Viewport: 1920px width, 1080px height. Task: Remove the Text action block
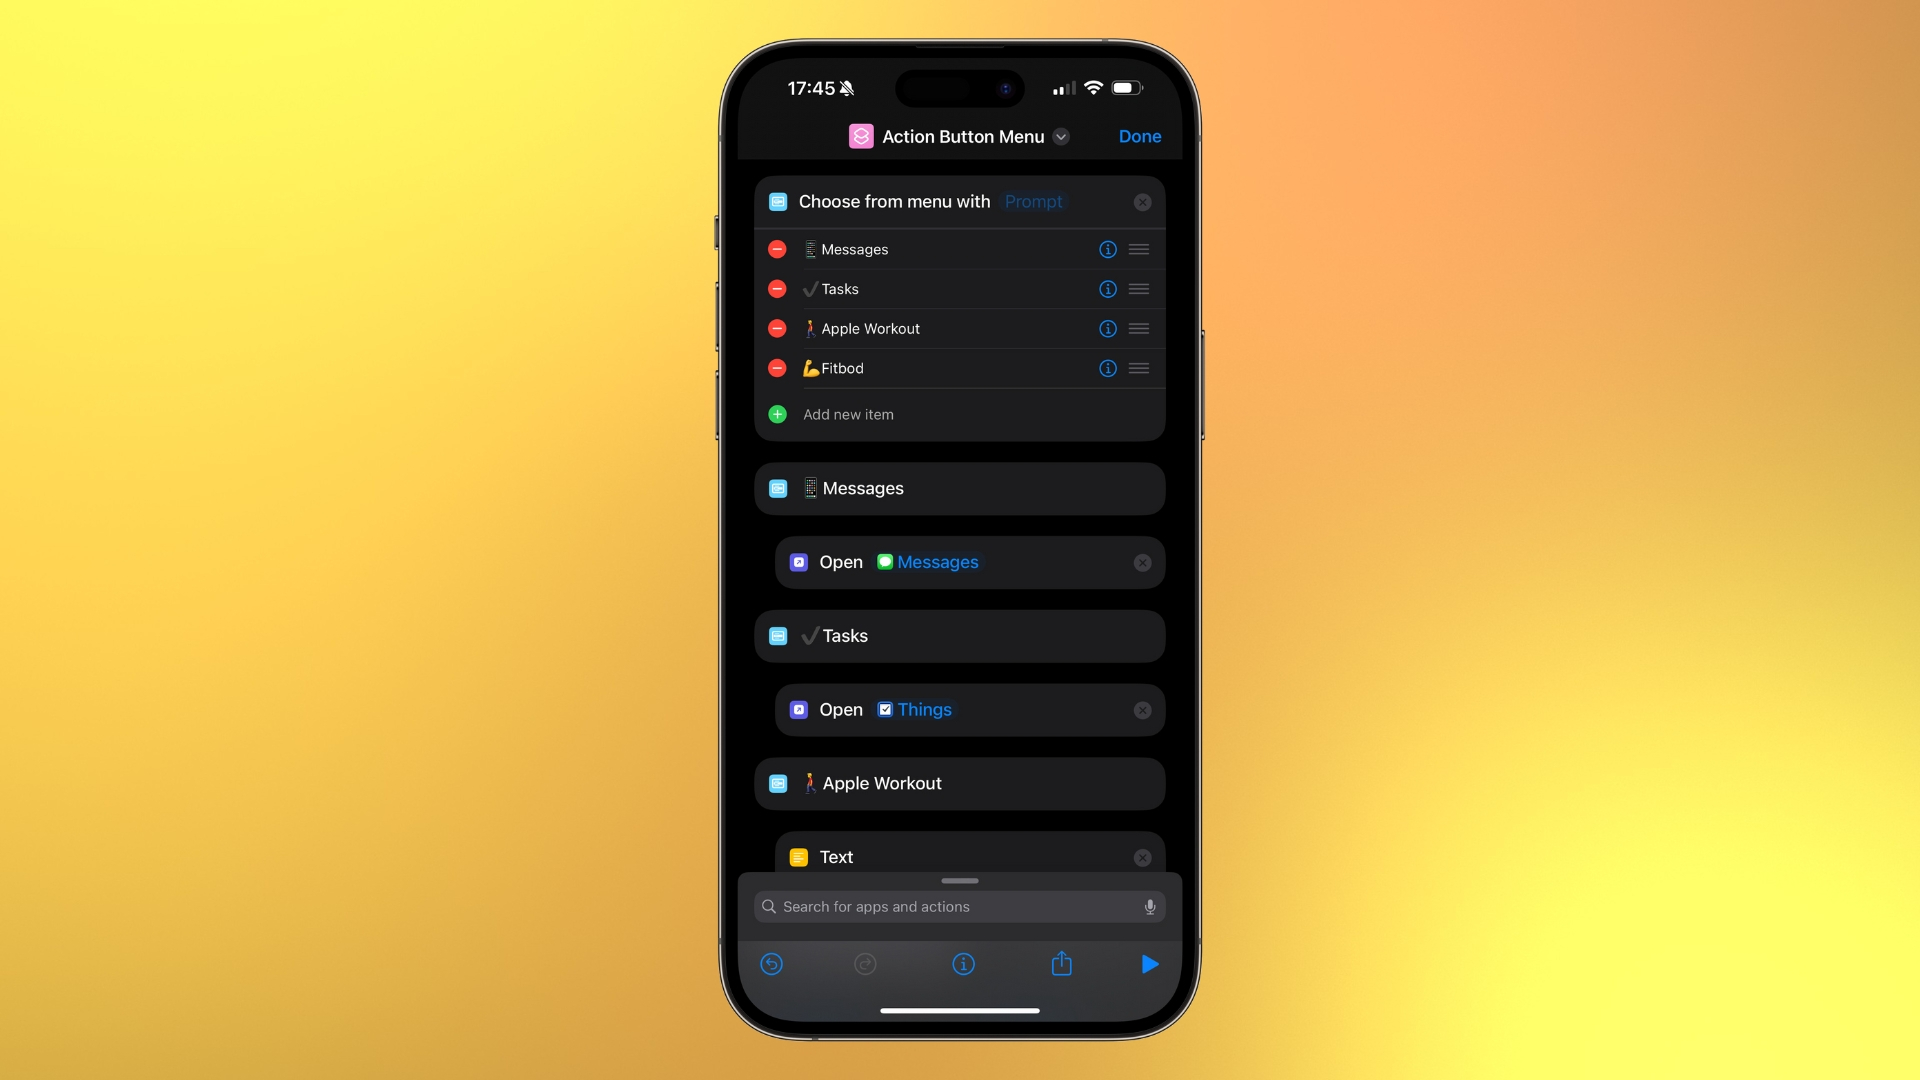click(1143, 857)
